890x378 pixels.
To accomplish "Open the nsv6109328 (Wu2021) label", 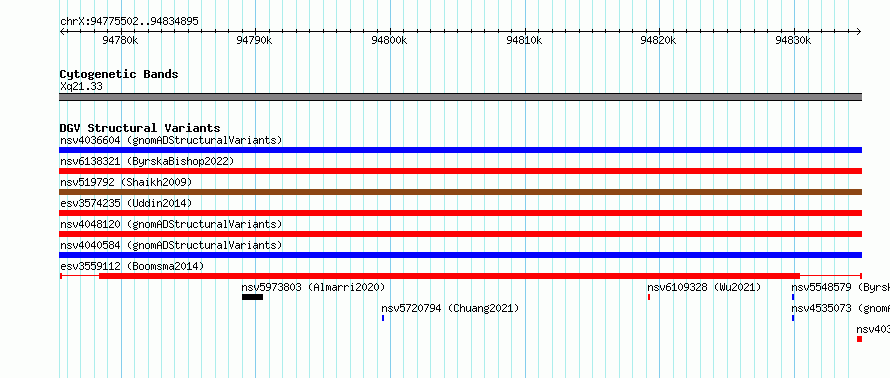I will pyautogui.click(x=704, y=287).
